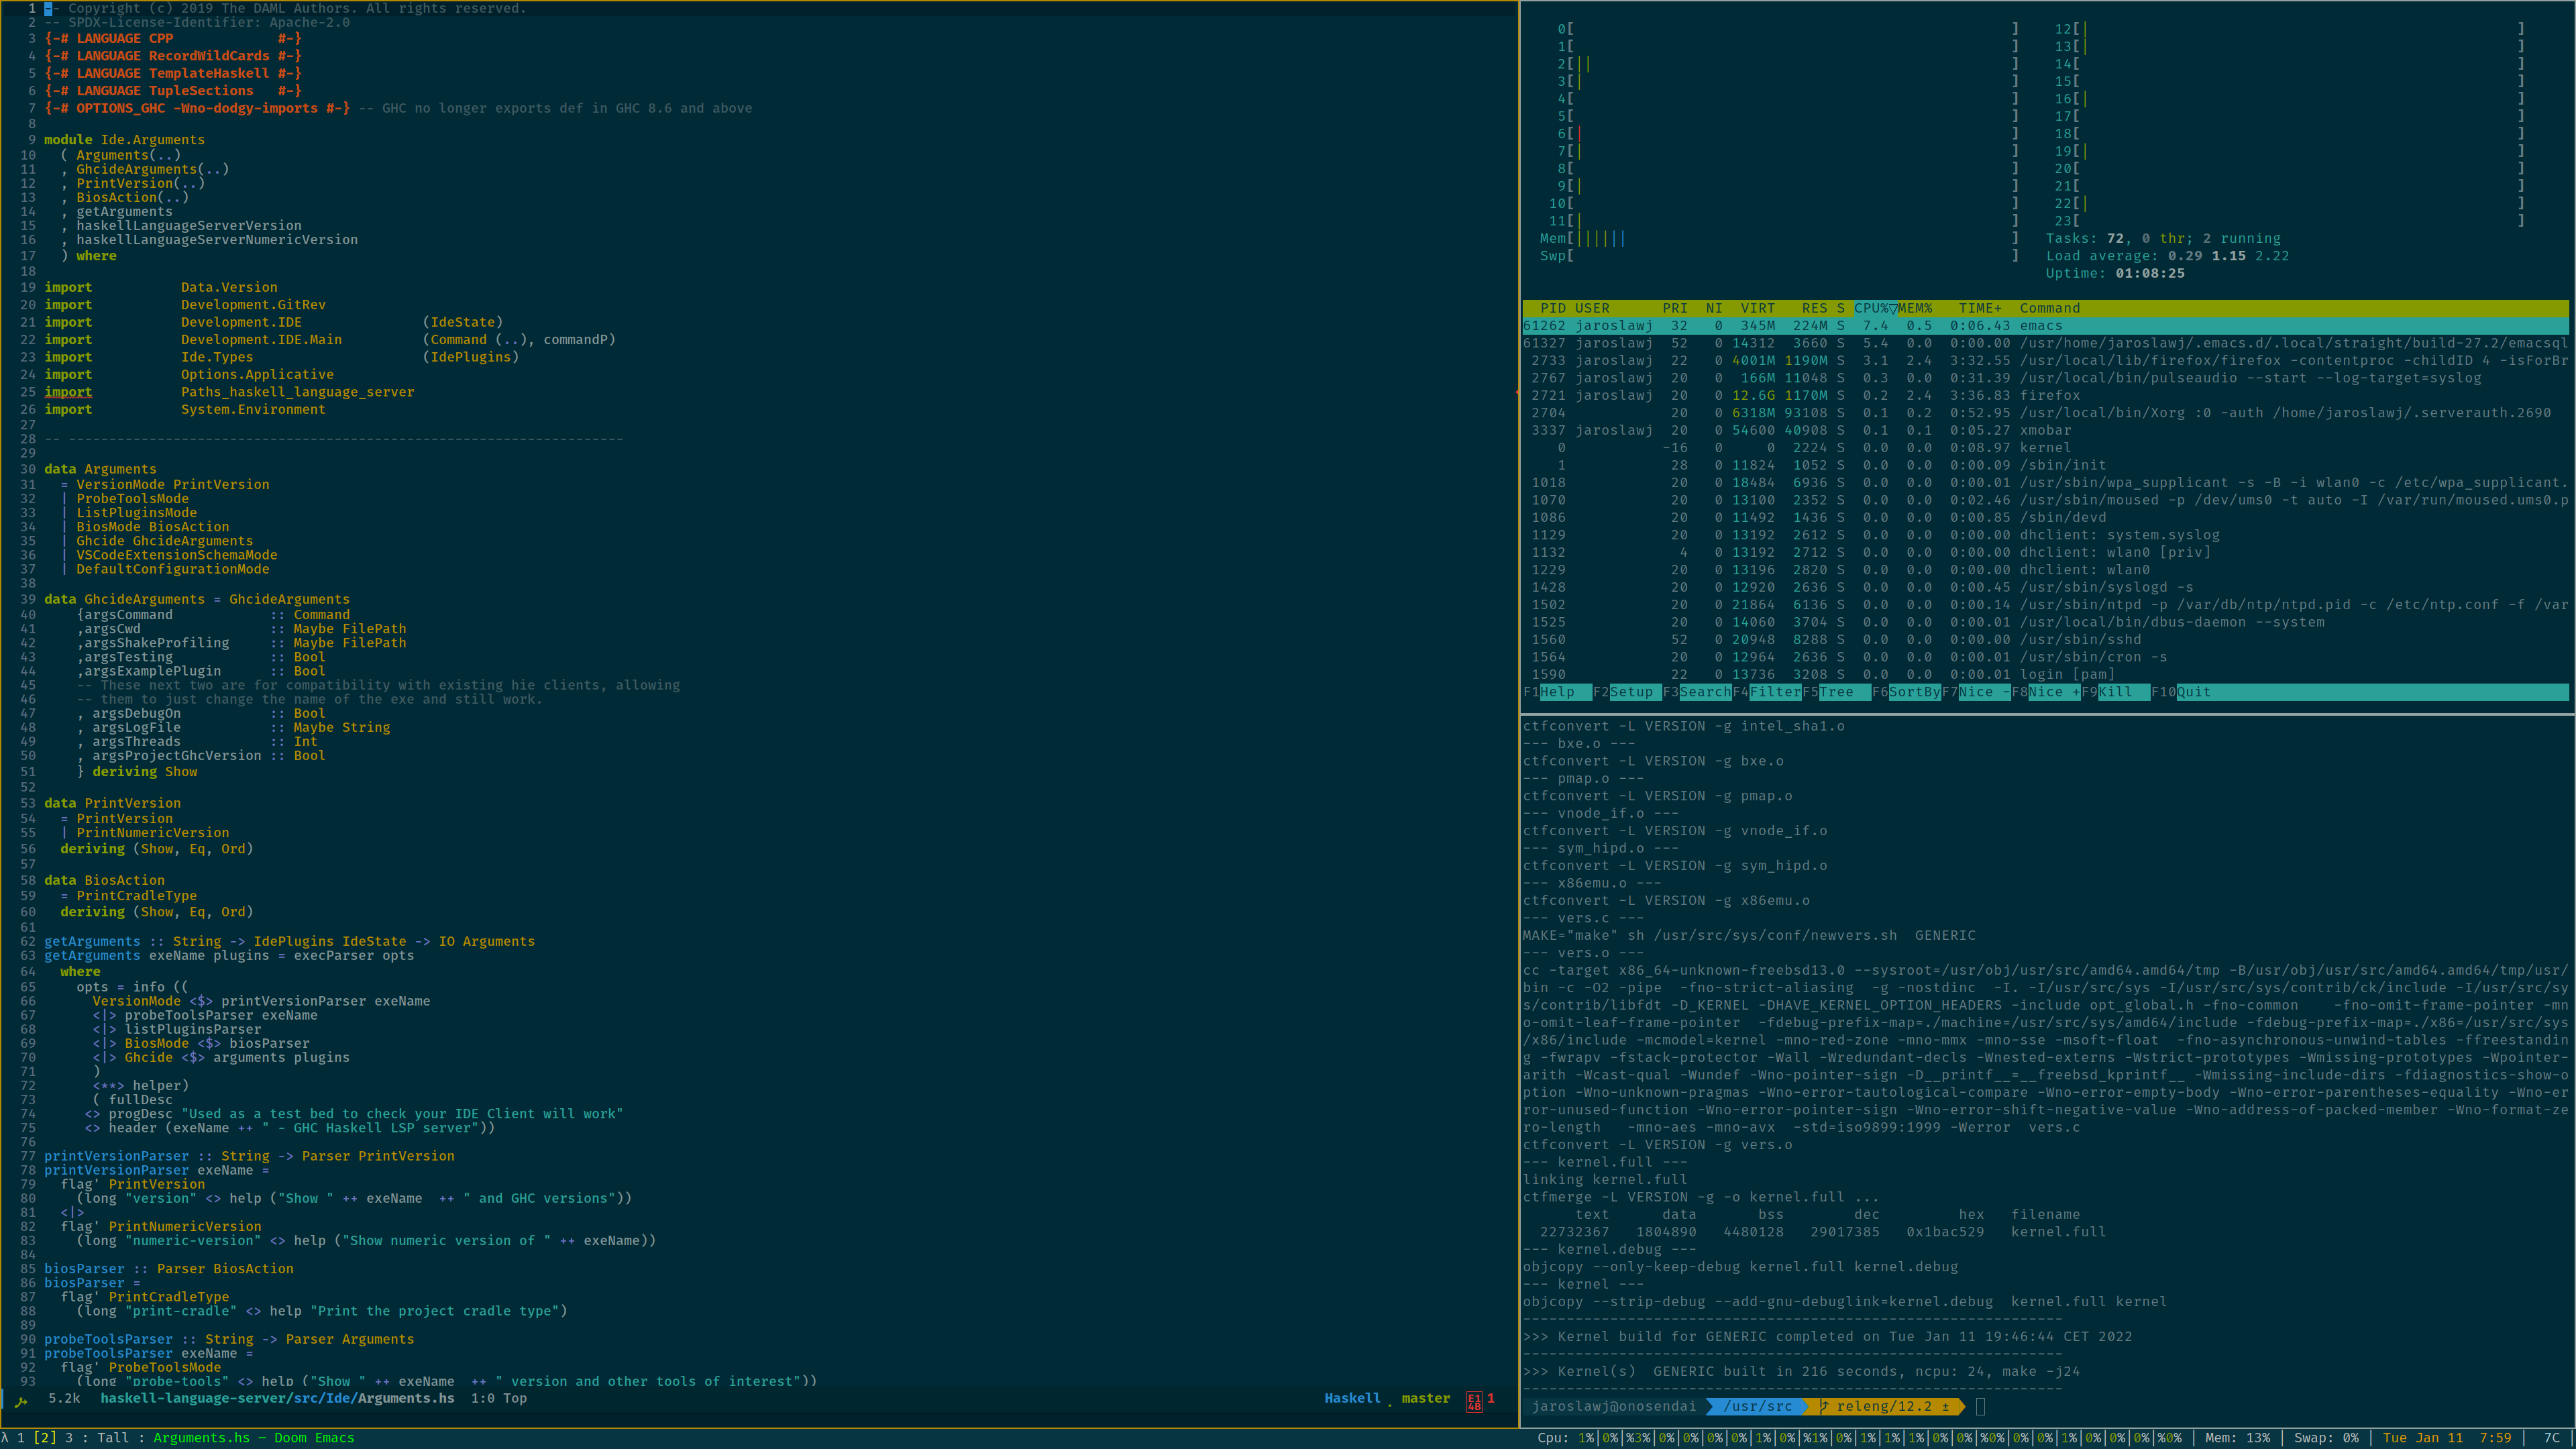Select the dbus-daemon process row in htop
Screen dimensions: 2576x1449
click(2045, 622)
